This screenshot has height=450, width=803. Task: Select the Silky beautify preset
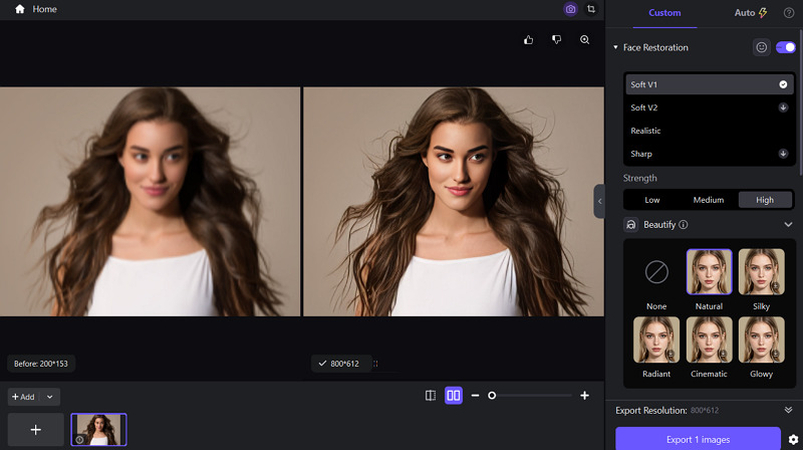pyautogui.click(x=762, y=272)
